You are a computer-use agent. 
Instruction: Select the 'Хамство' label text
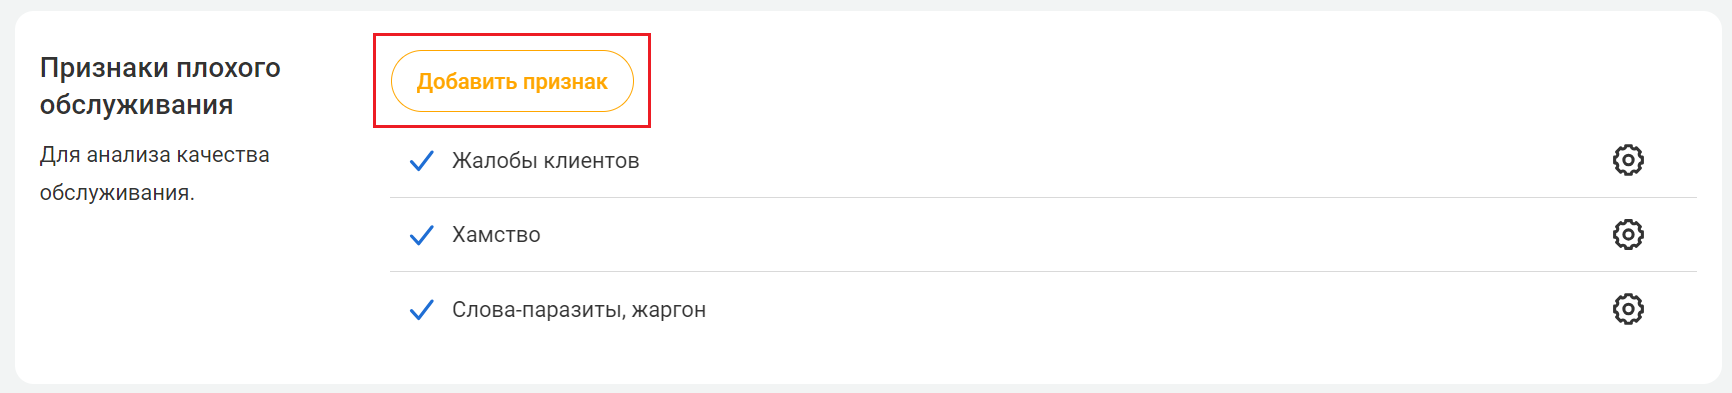(496, 235)
